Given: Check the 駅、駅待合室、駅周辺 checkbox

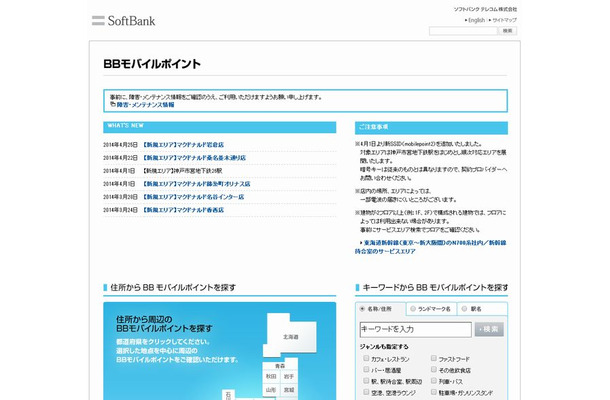Looking at the screenshot, I should click(x=366, y=381).
